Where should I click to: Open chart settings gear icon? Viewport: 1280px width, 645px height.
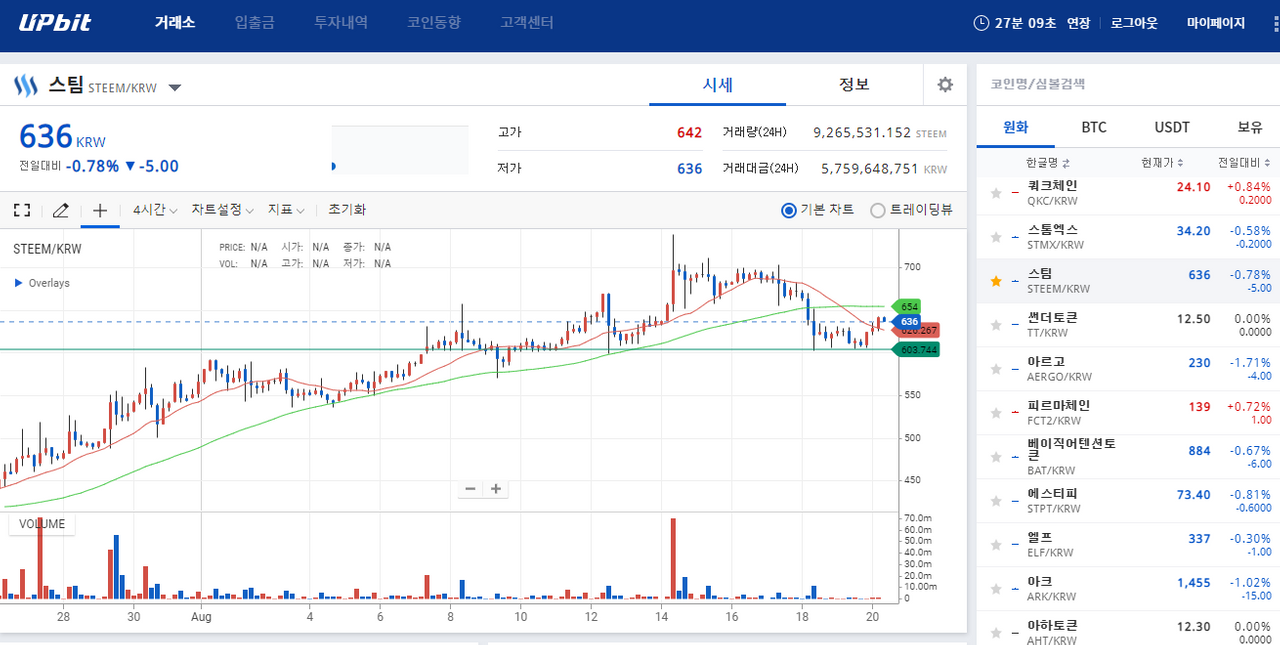click(945, 85)
